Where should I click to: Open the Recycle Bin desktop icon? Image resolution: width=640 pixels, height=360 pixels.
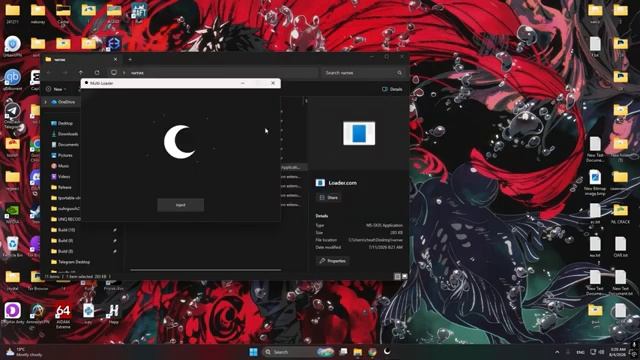pyautogui.click(x=12, y=246)
